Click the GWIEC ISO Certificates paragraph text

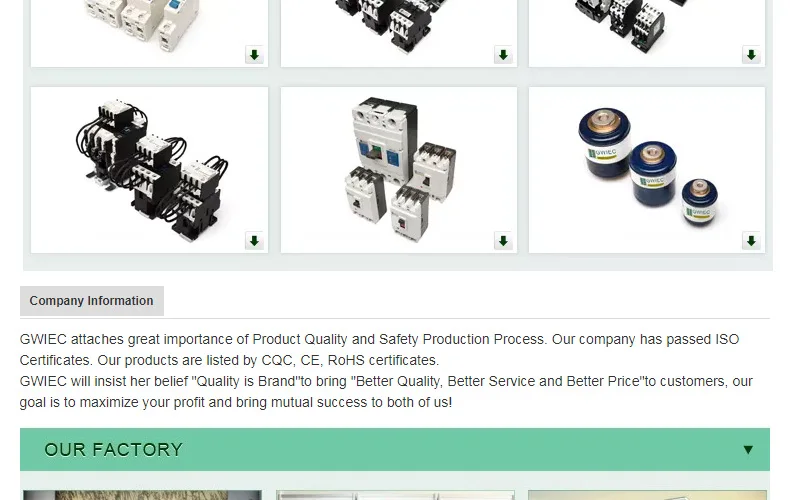379,350
